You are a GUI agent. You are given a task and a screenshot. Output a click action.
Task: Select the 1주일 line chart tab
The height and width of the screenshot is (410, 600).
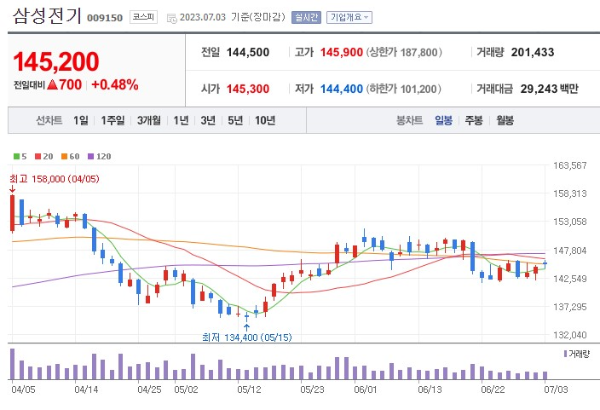click(113, 121)
